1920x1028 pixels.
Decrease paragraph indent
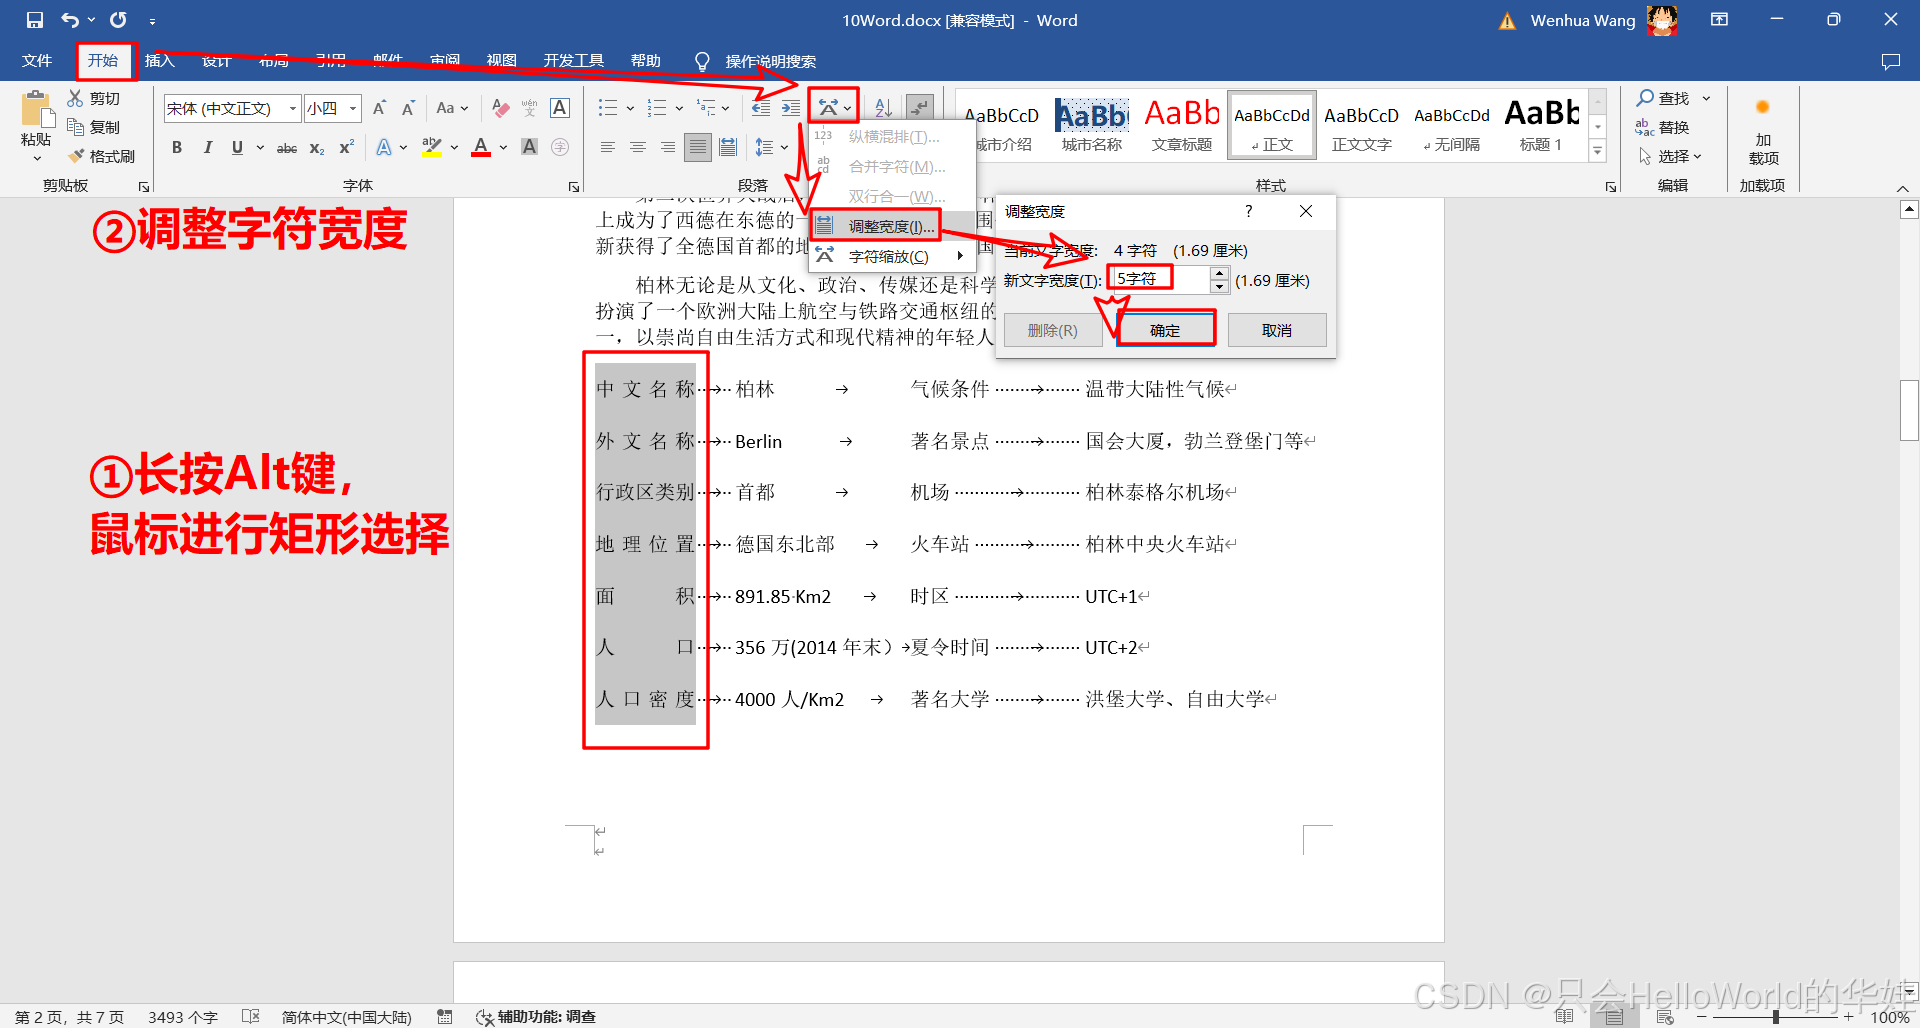coord(761,108)
